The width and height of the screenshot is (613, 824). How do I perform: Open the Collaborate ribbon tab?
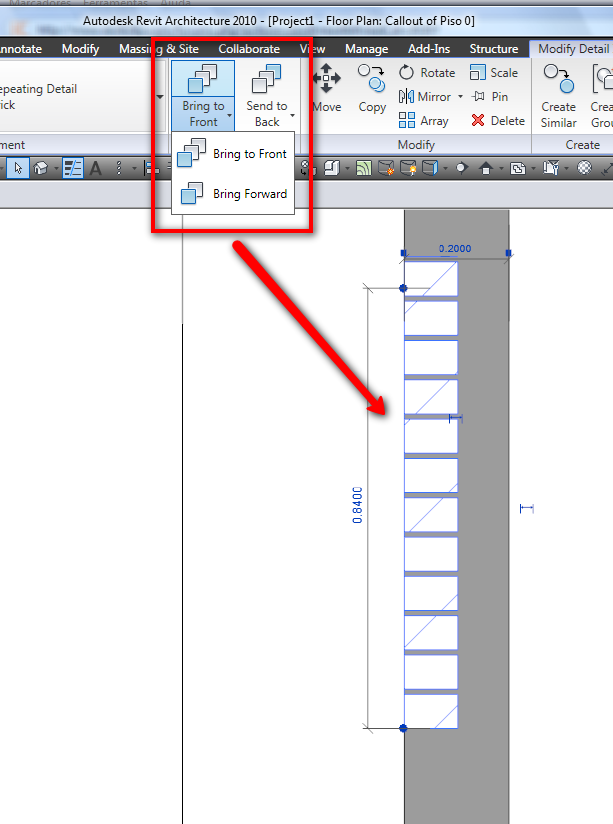pyautogui.click(x=249, y=49)
